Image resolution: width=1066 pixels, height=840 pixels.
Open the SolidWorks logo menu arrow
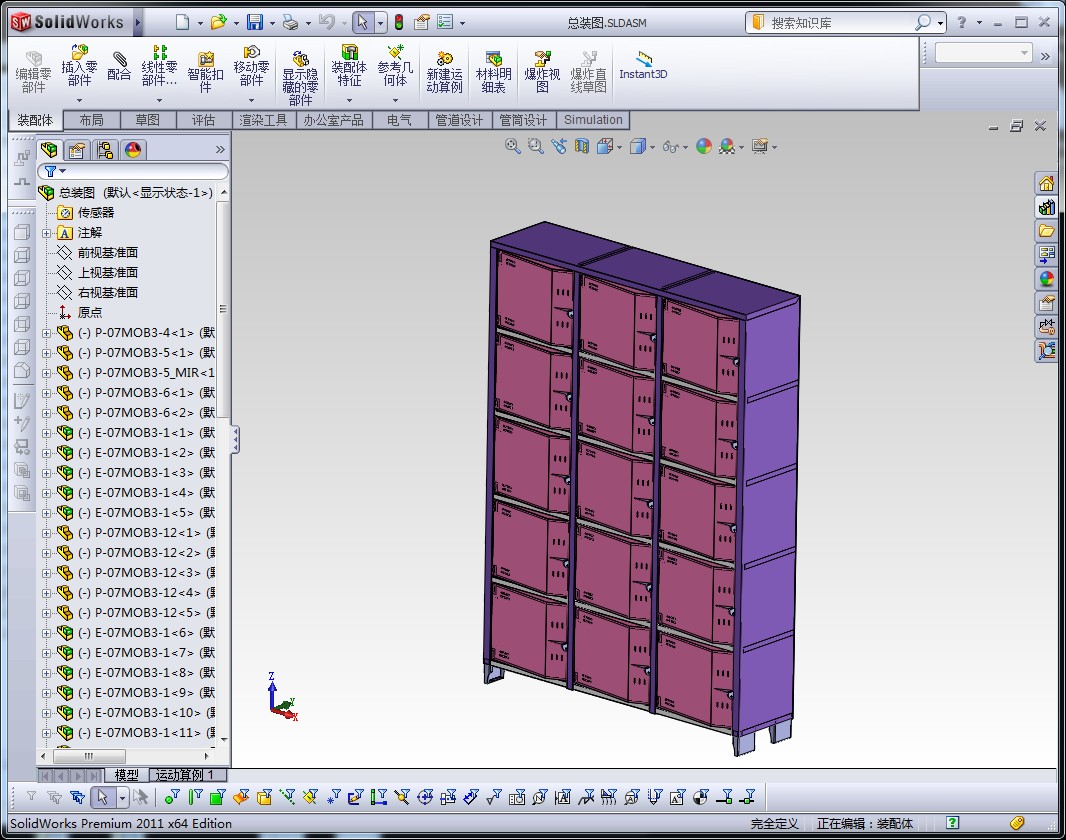(137, 22)
